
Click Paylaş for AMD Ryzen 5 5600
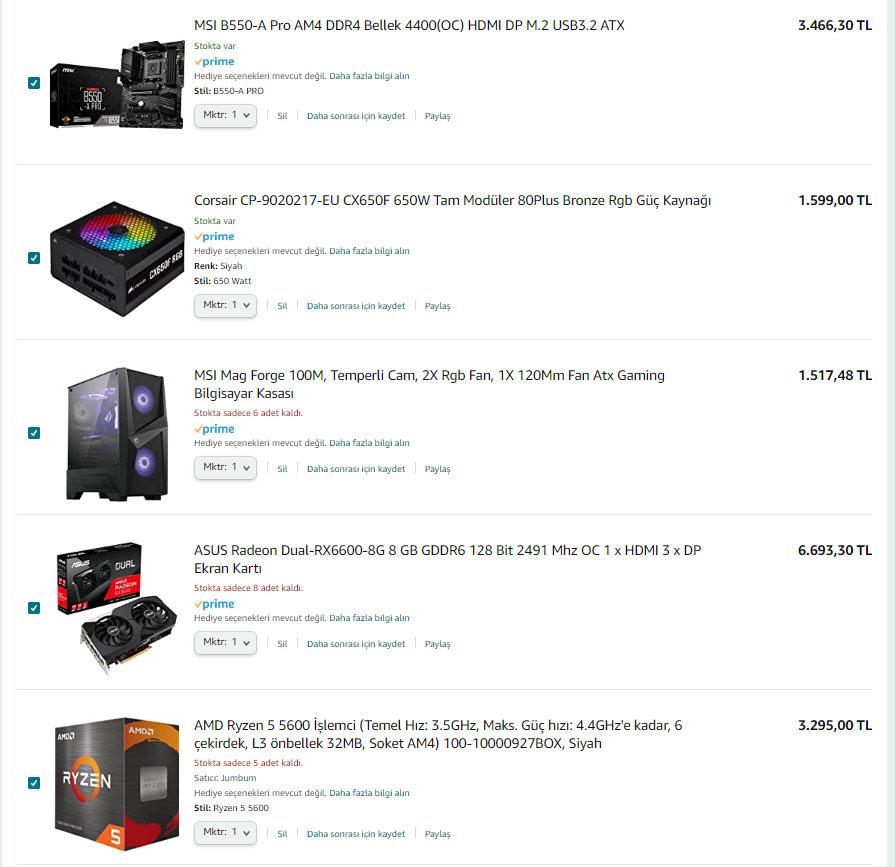(x=437, y=834)
